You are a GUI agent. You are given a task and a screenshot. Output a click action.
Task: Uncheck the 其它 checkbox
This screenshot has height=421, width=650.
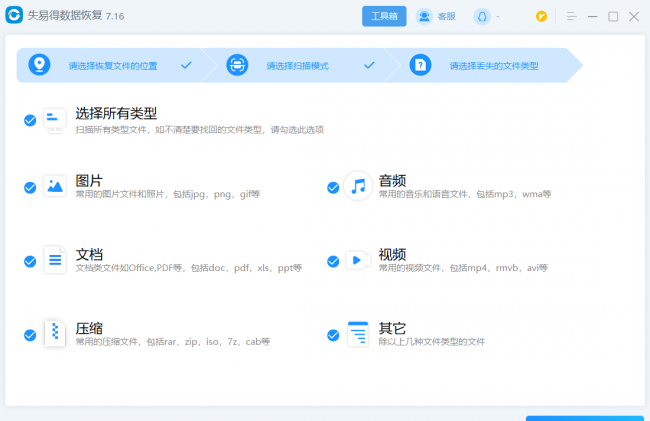(333, 335)
